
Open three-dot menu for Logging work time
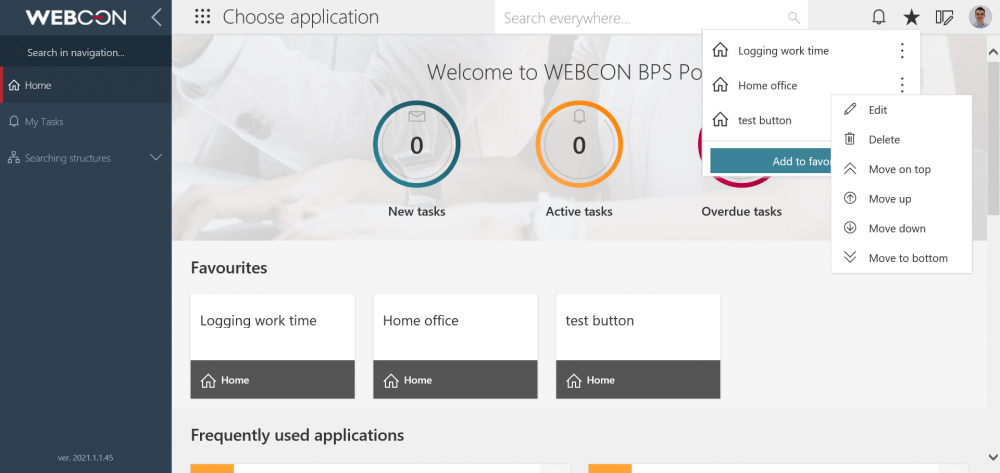pyautogui.click(x=902, y=50)
